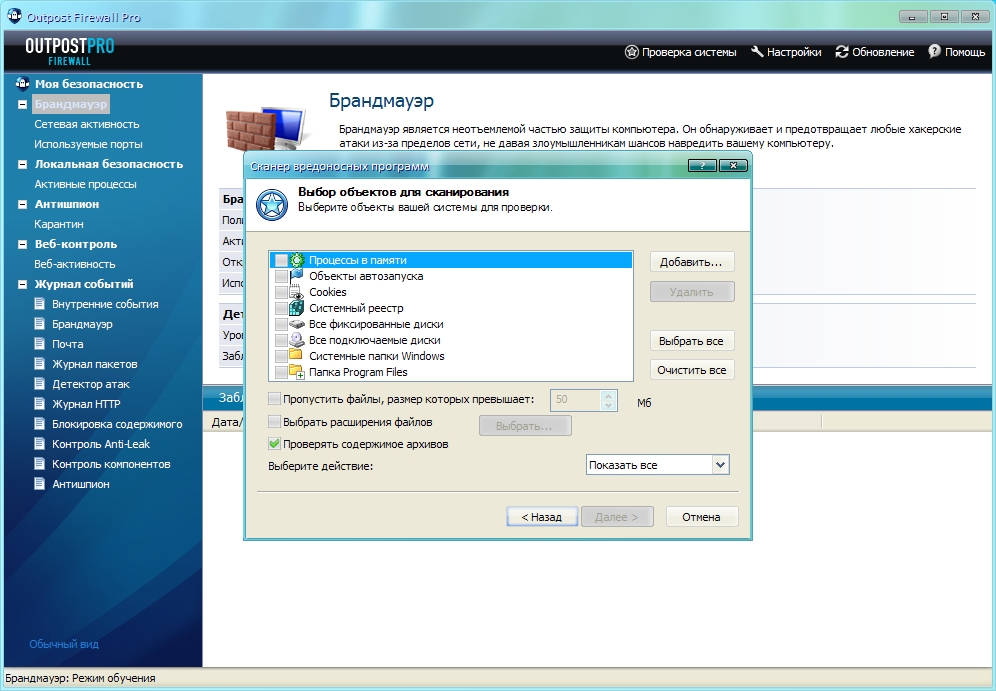Cancel the scanner wizard with Отмена
Viewport: 996px width, 691px height.
pyautogui.click(x=701, y=516)
